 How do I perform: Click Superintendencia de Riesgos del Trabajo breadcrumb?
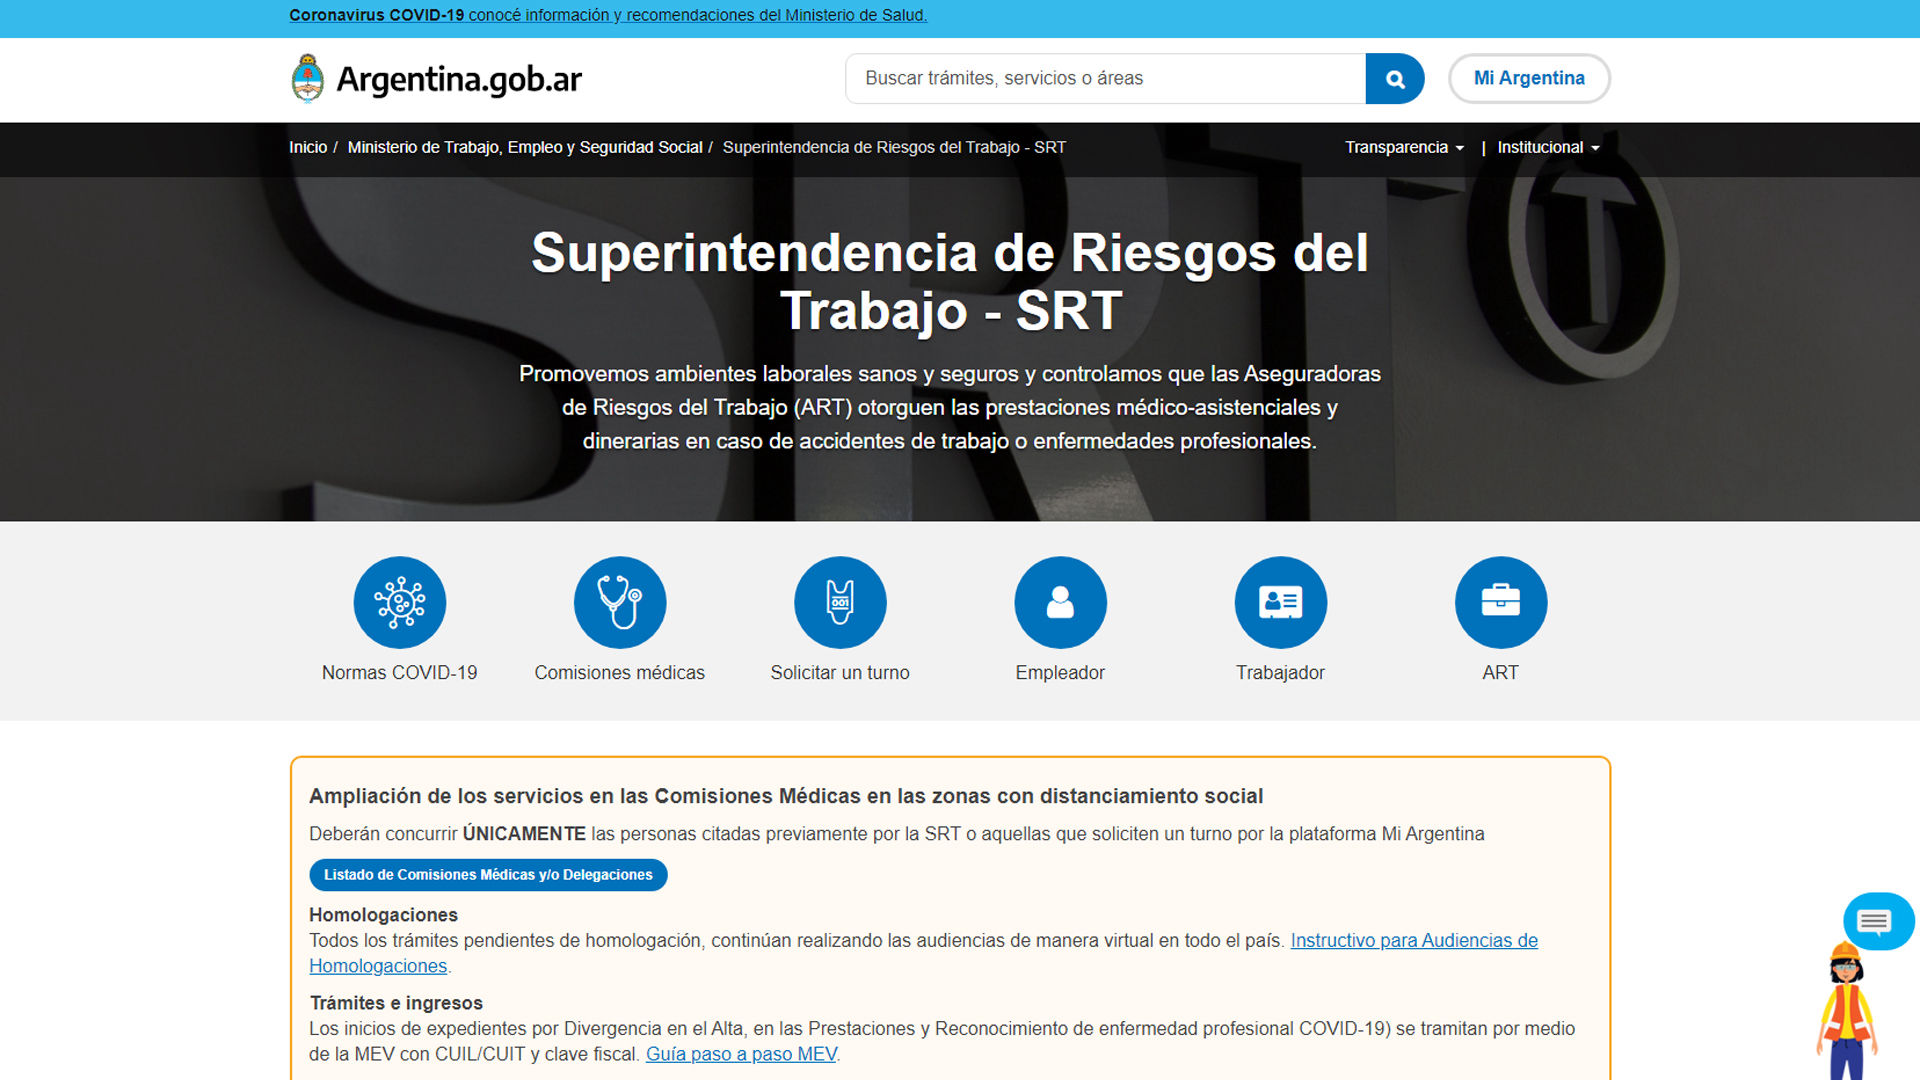[x=894, y=147]
